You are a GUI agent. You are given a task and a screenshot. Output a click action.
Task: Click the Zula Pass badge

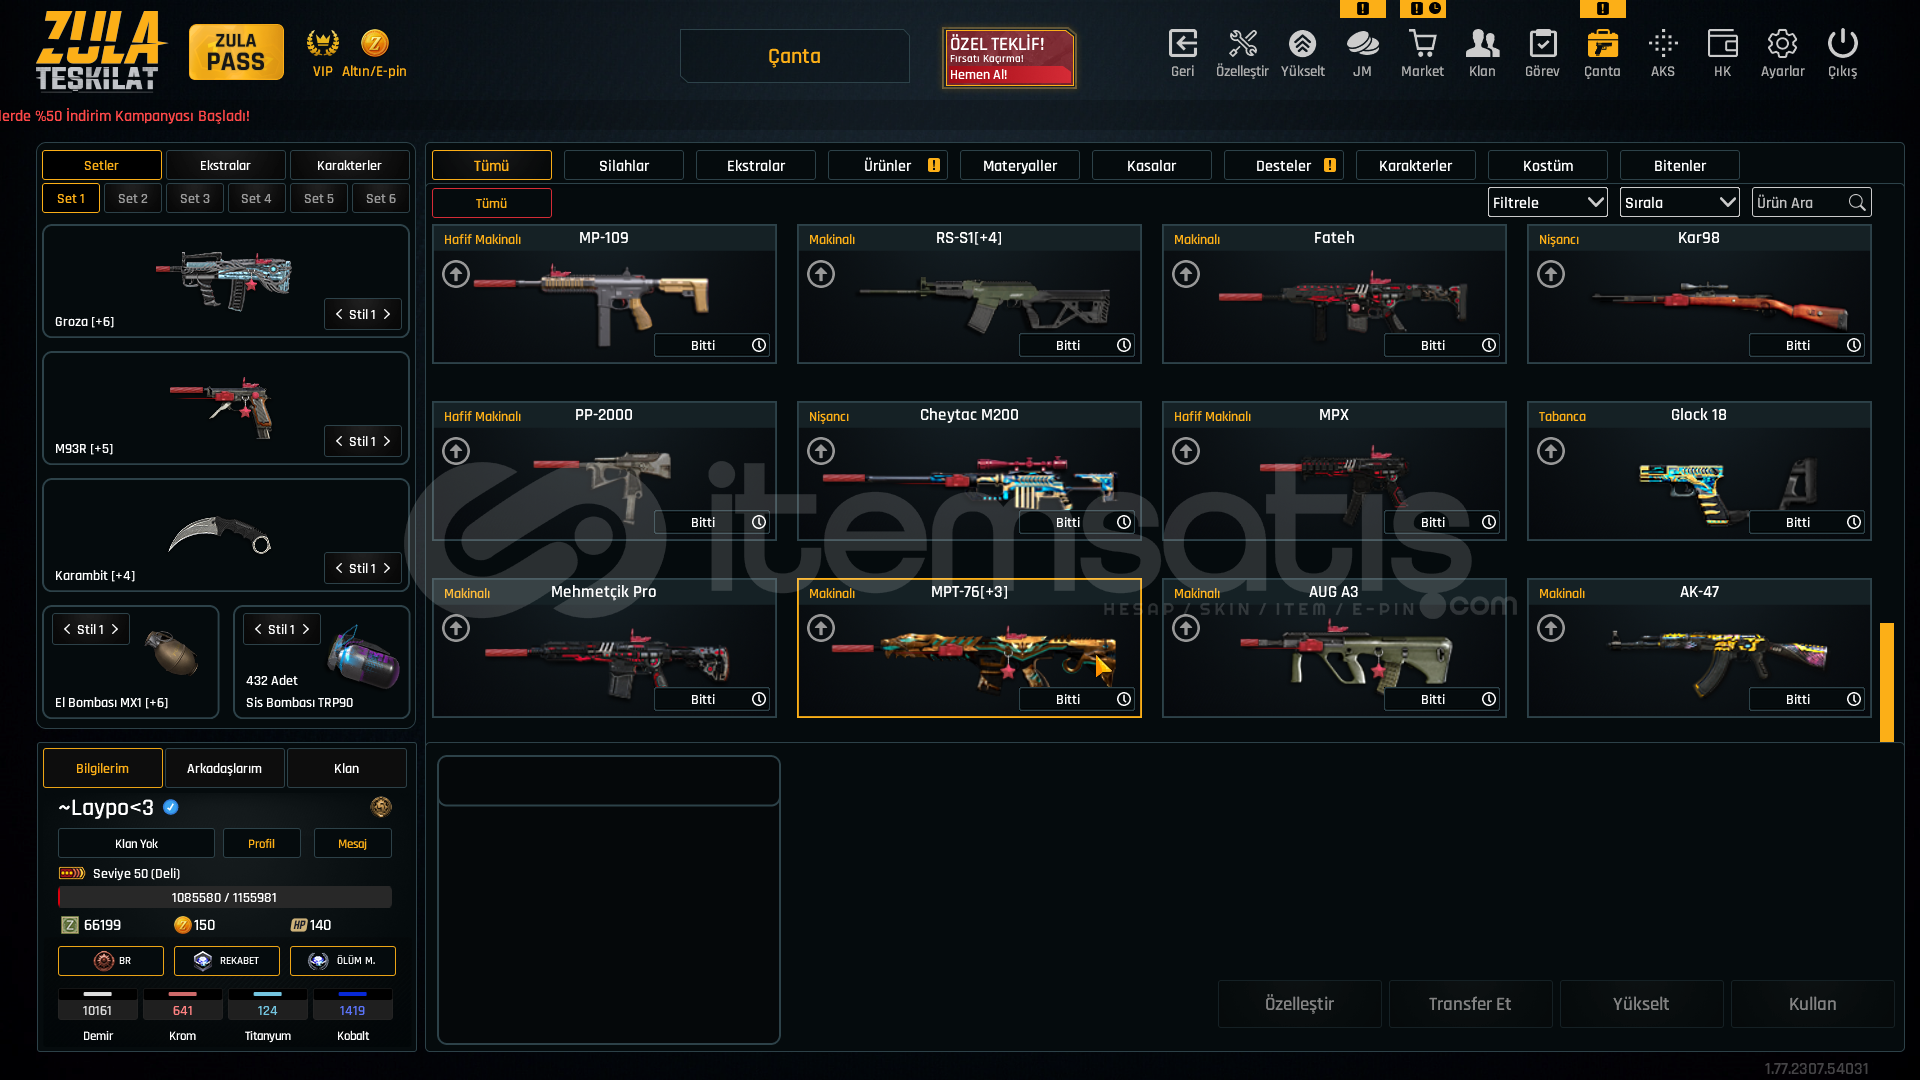(236, 52)
